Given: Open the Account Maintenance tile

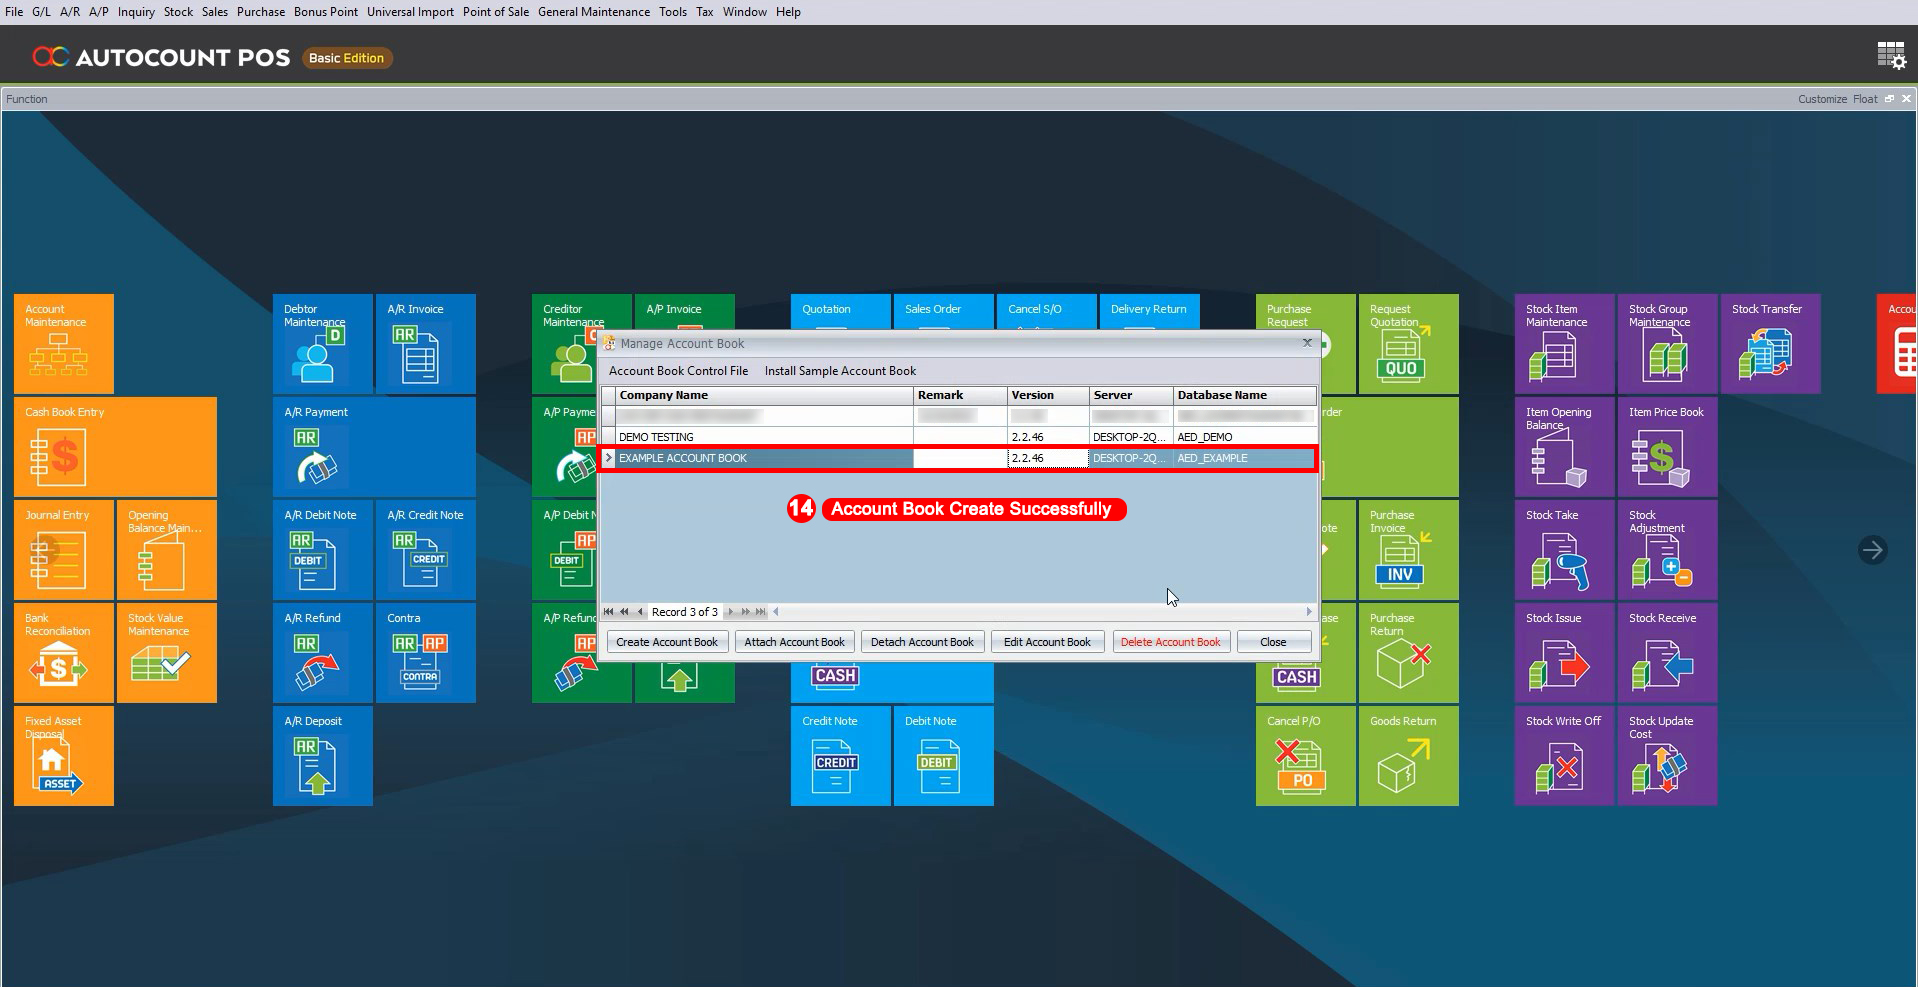Looking at the screenshot, I should point(64,343).
